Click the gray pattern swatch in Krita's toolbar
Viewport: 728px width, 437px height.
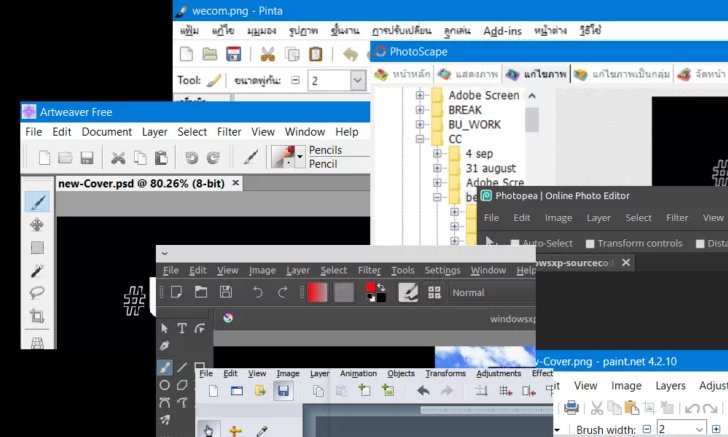click(344, 293)
